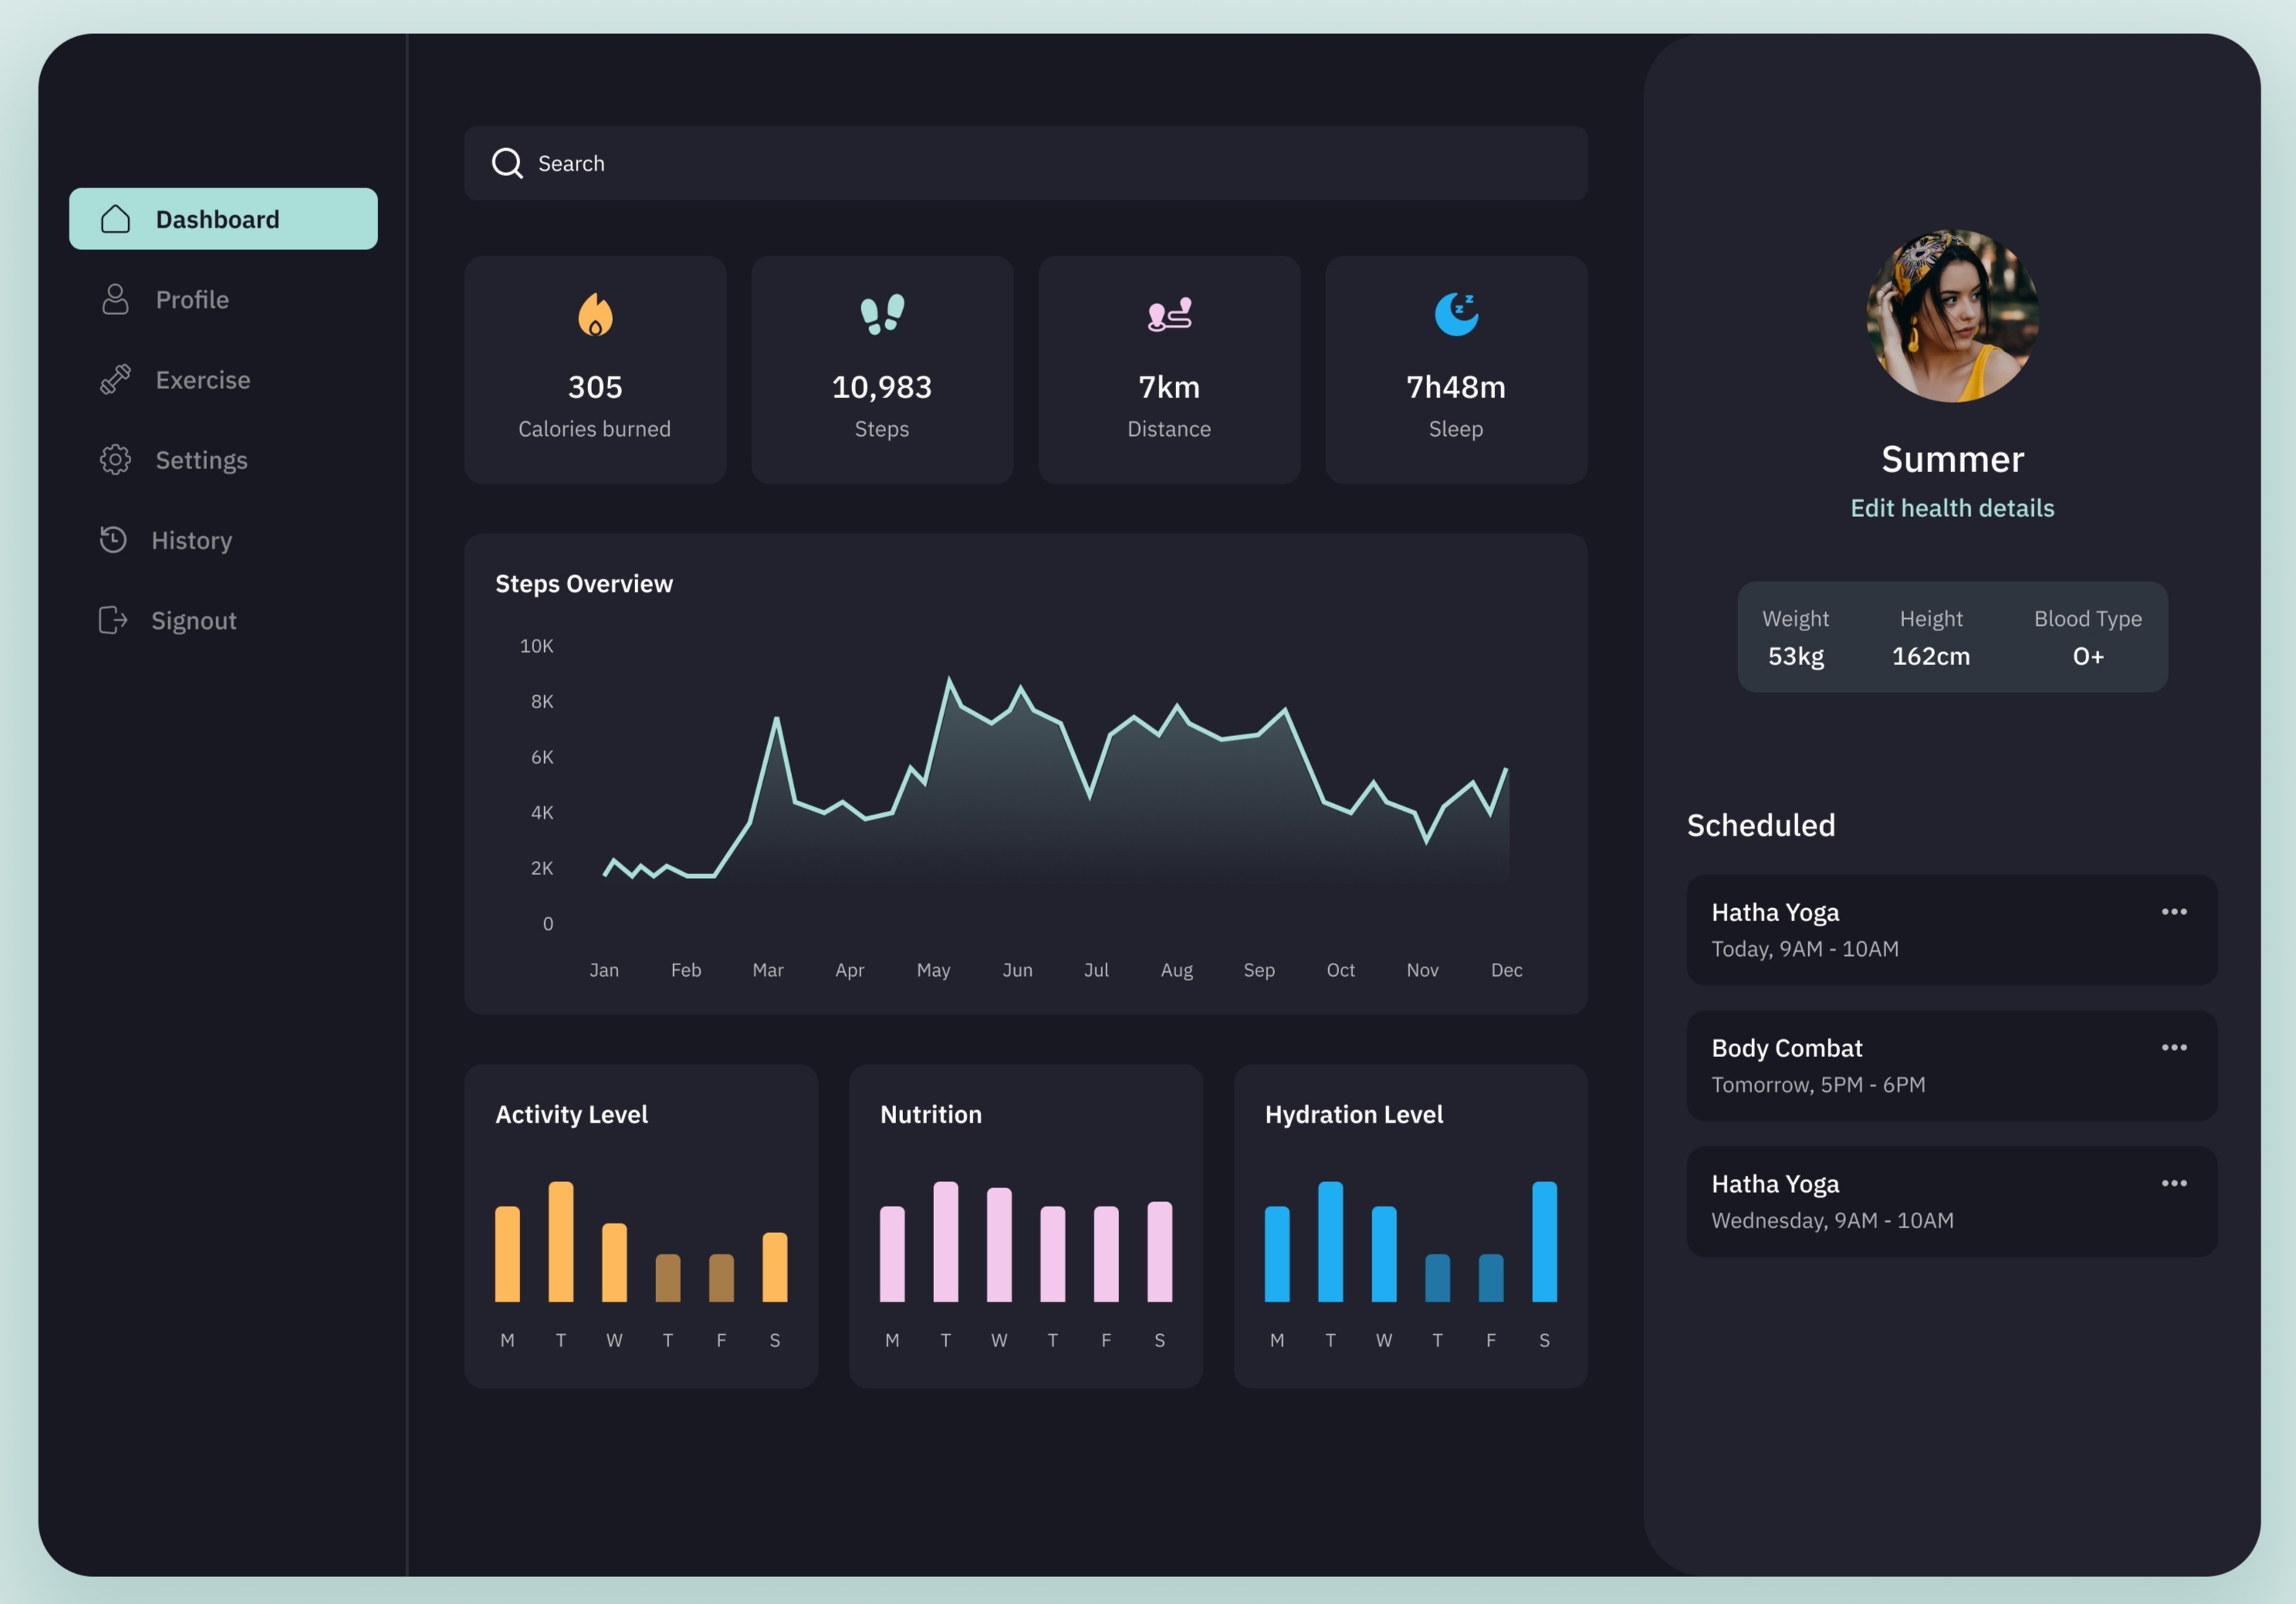Click options for Body Combat tomorrow
Image resolution: width=2296 pixels, height=1604 pixels.
coord(2174,1046)
